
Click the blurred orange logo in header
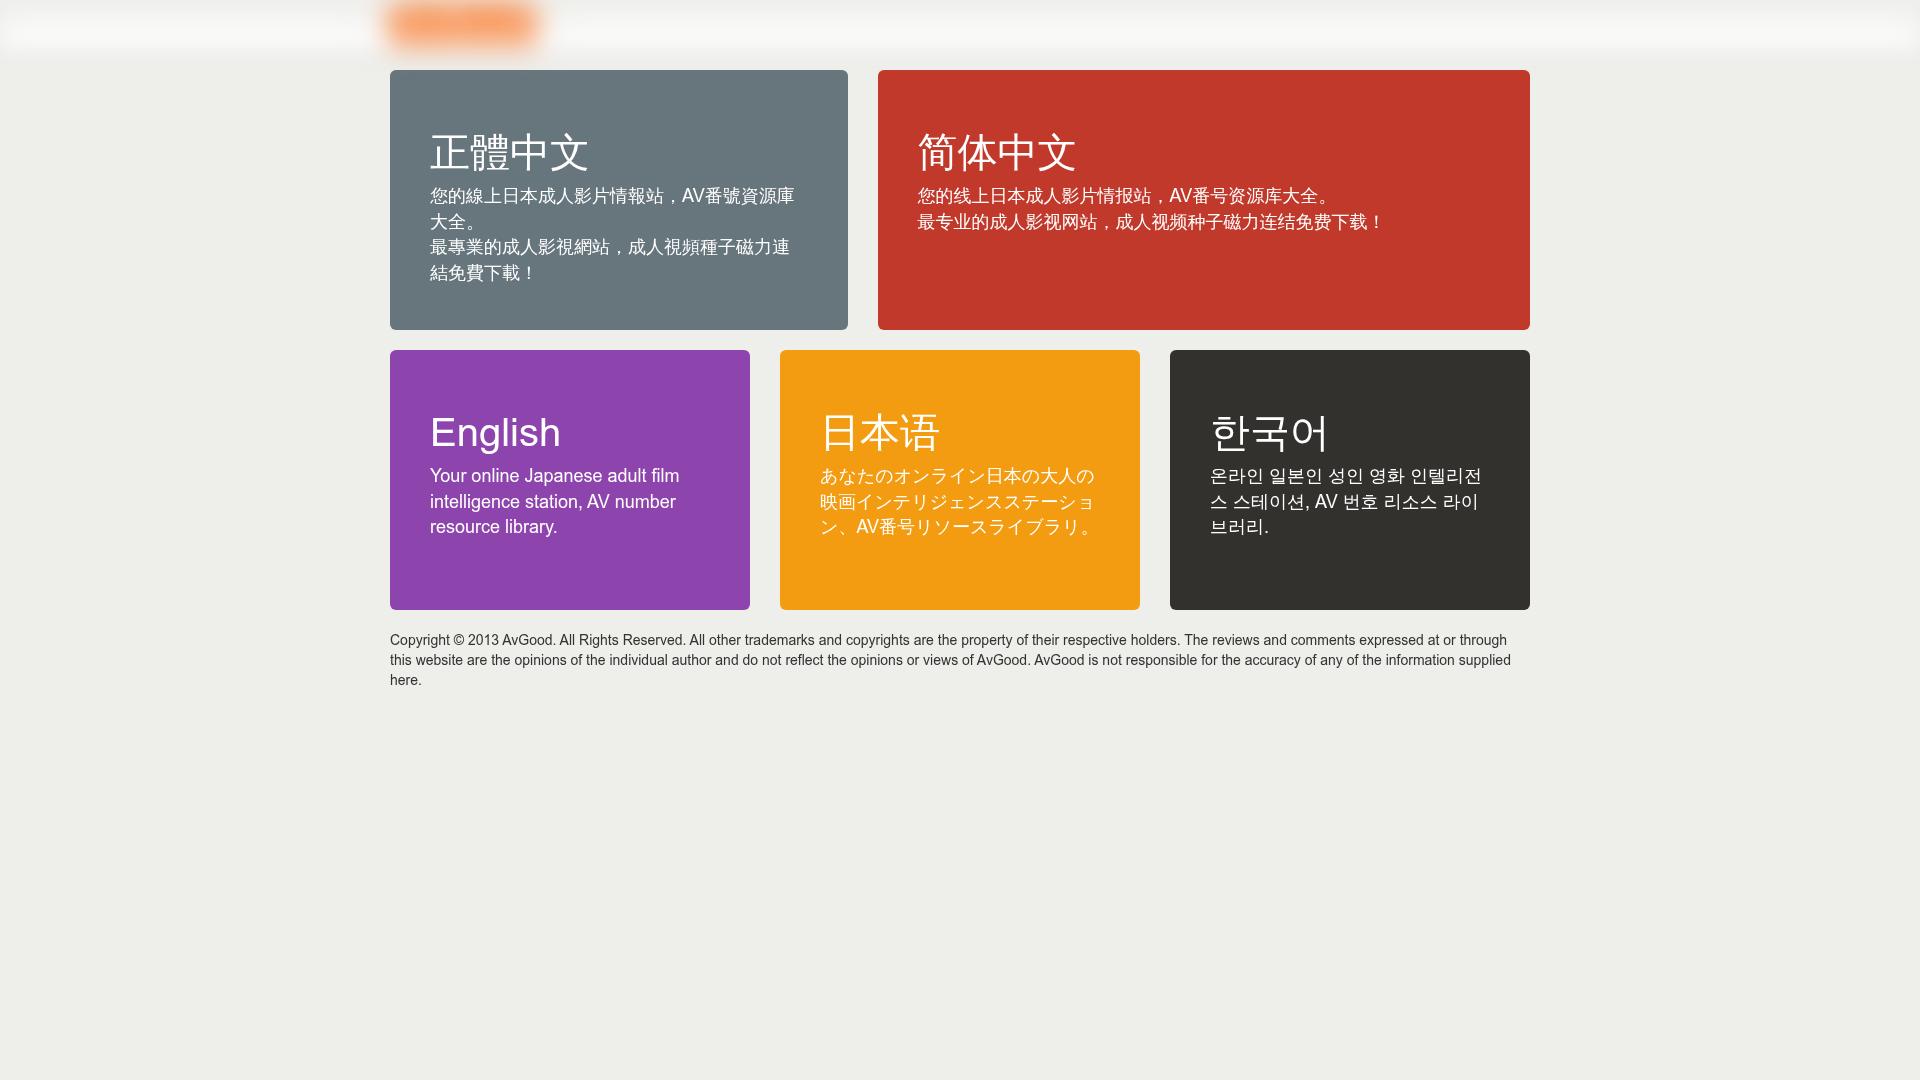point(464,25)
